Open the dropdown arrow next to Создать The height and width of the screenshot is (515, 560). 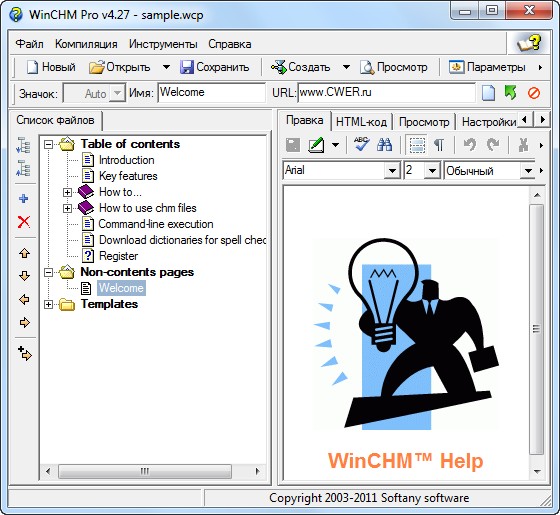(346, 67)
